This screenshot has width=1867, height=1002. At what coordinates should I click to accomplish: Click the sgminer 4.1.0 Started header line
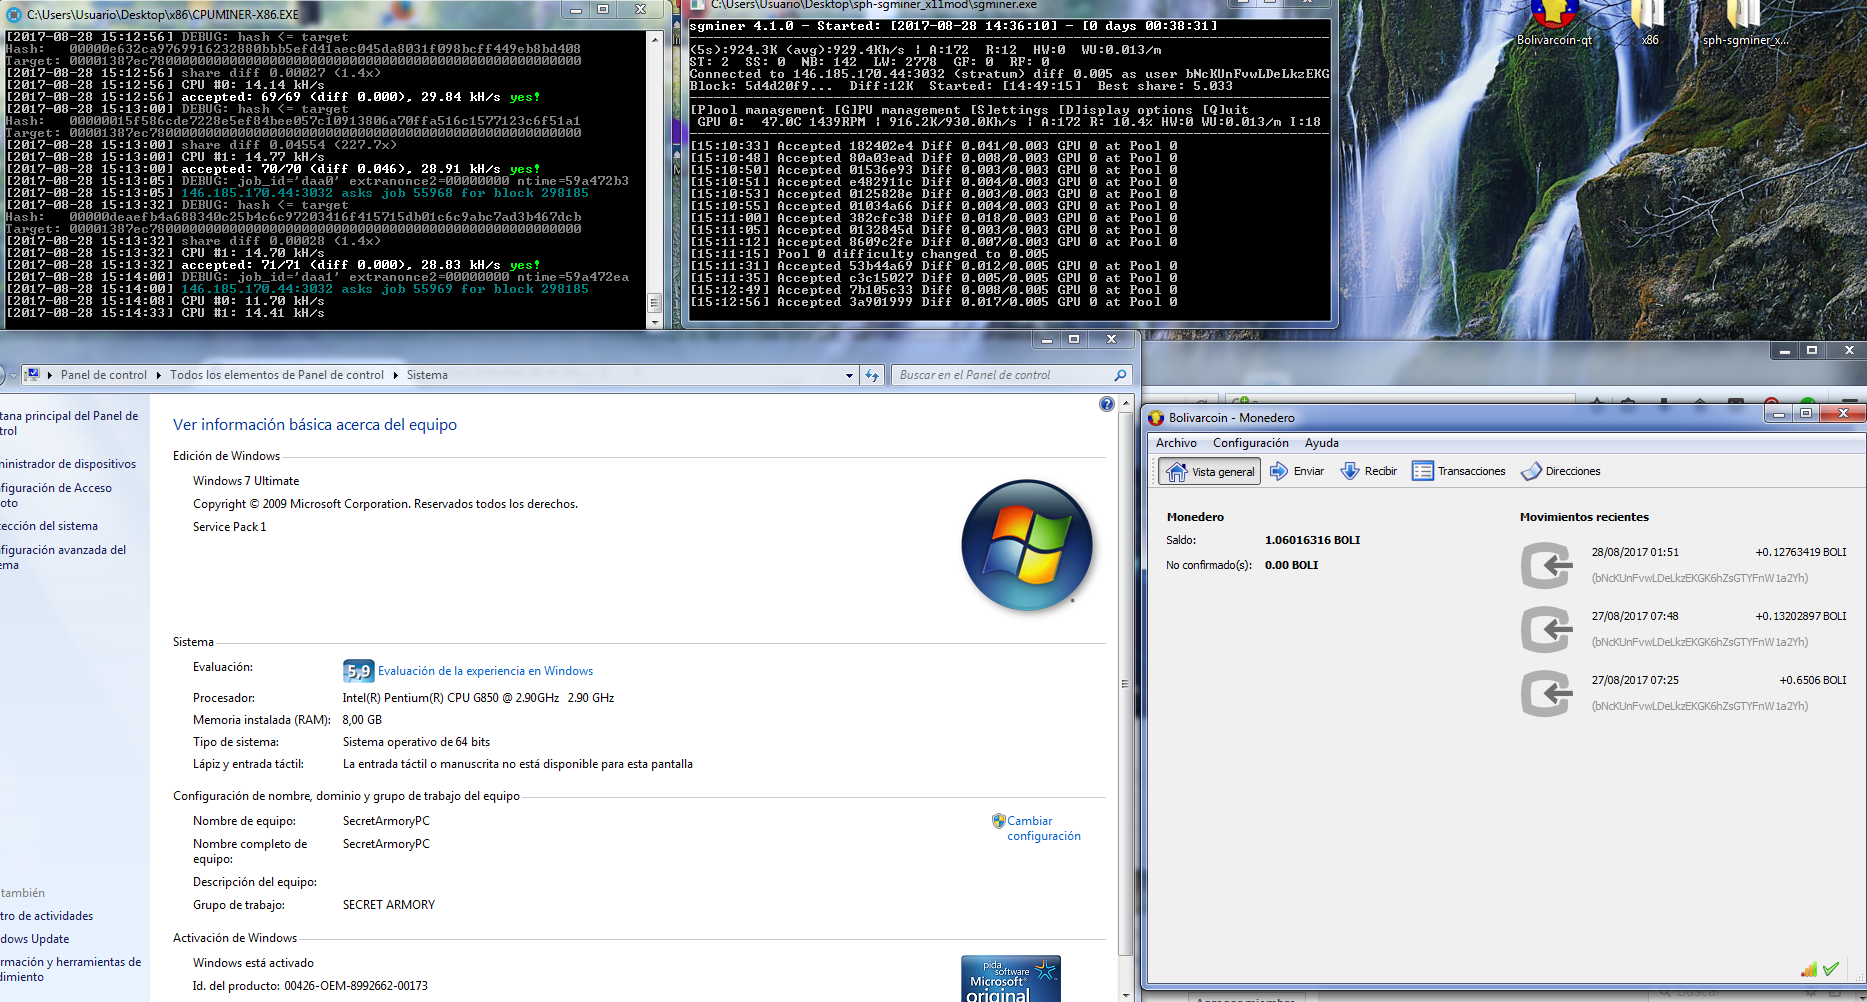[x=953, y=26]
